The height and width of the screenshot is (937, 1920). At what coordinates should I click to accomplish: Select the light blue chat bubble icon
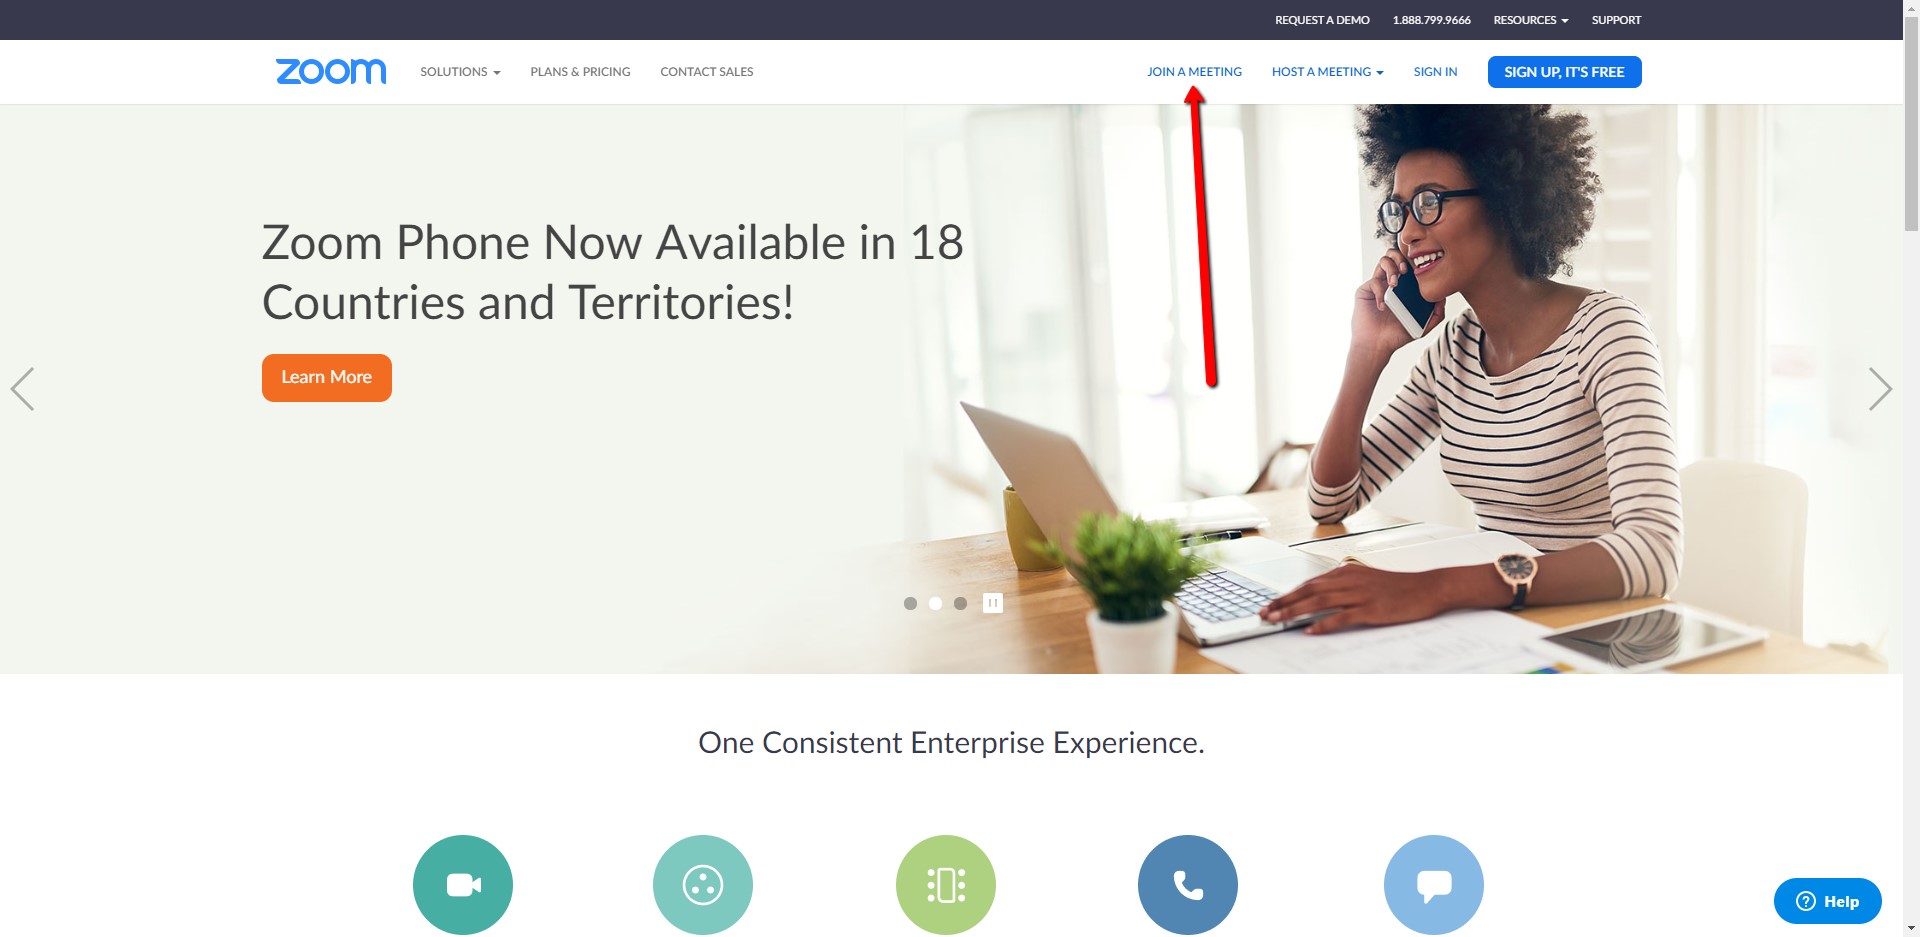pyautogui.click(x=1434, y=885)
